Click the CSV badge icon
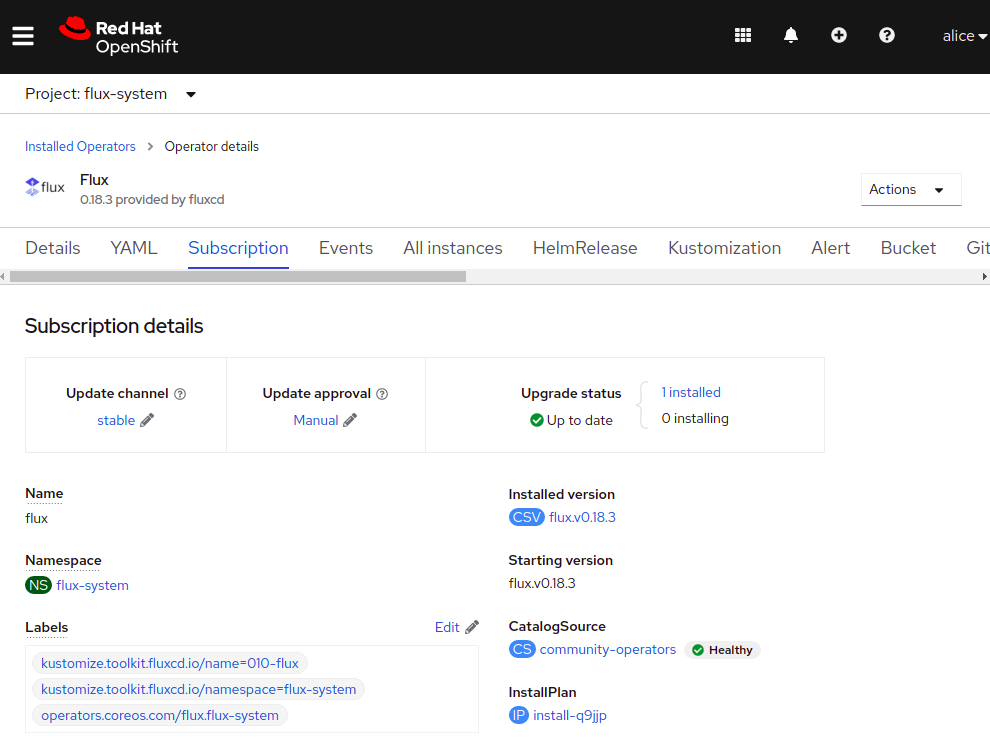The height and width of the screenshot is (737, 990). click(527, 517)
